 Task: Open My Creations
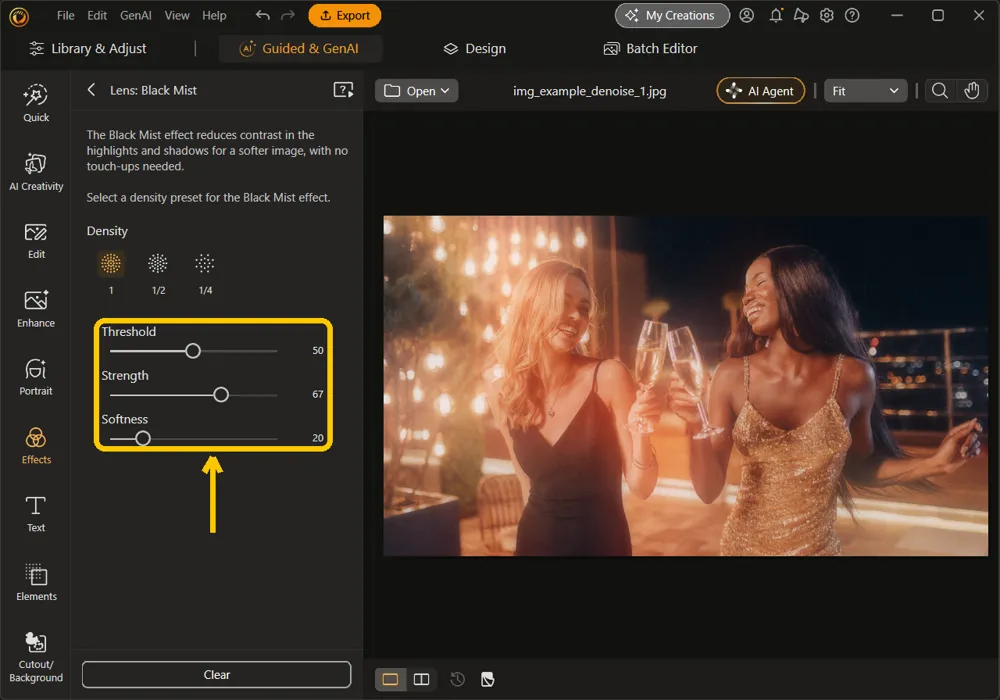point(672,15)
